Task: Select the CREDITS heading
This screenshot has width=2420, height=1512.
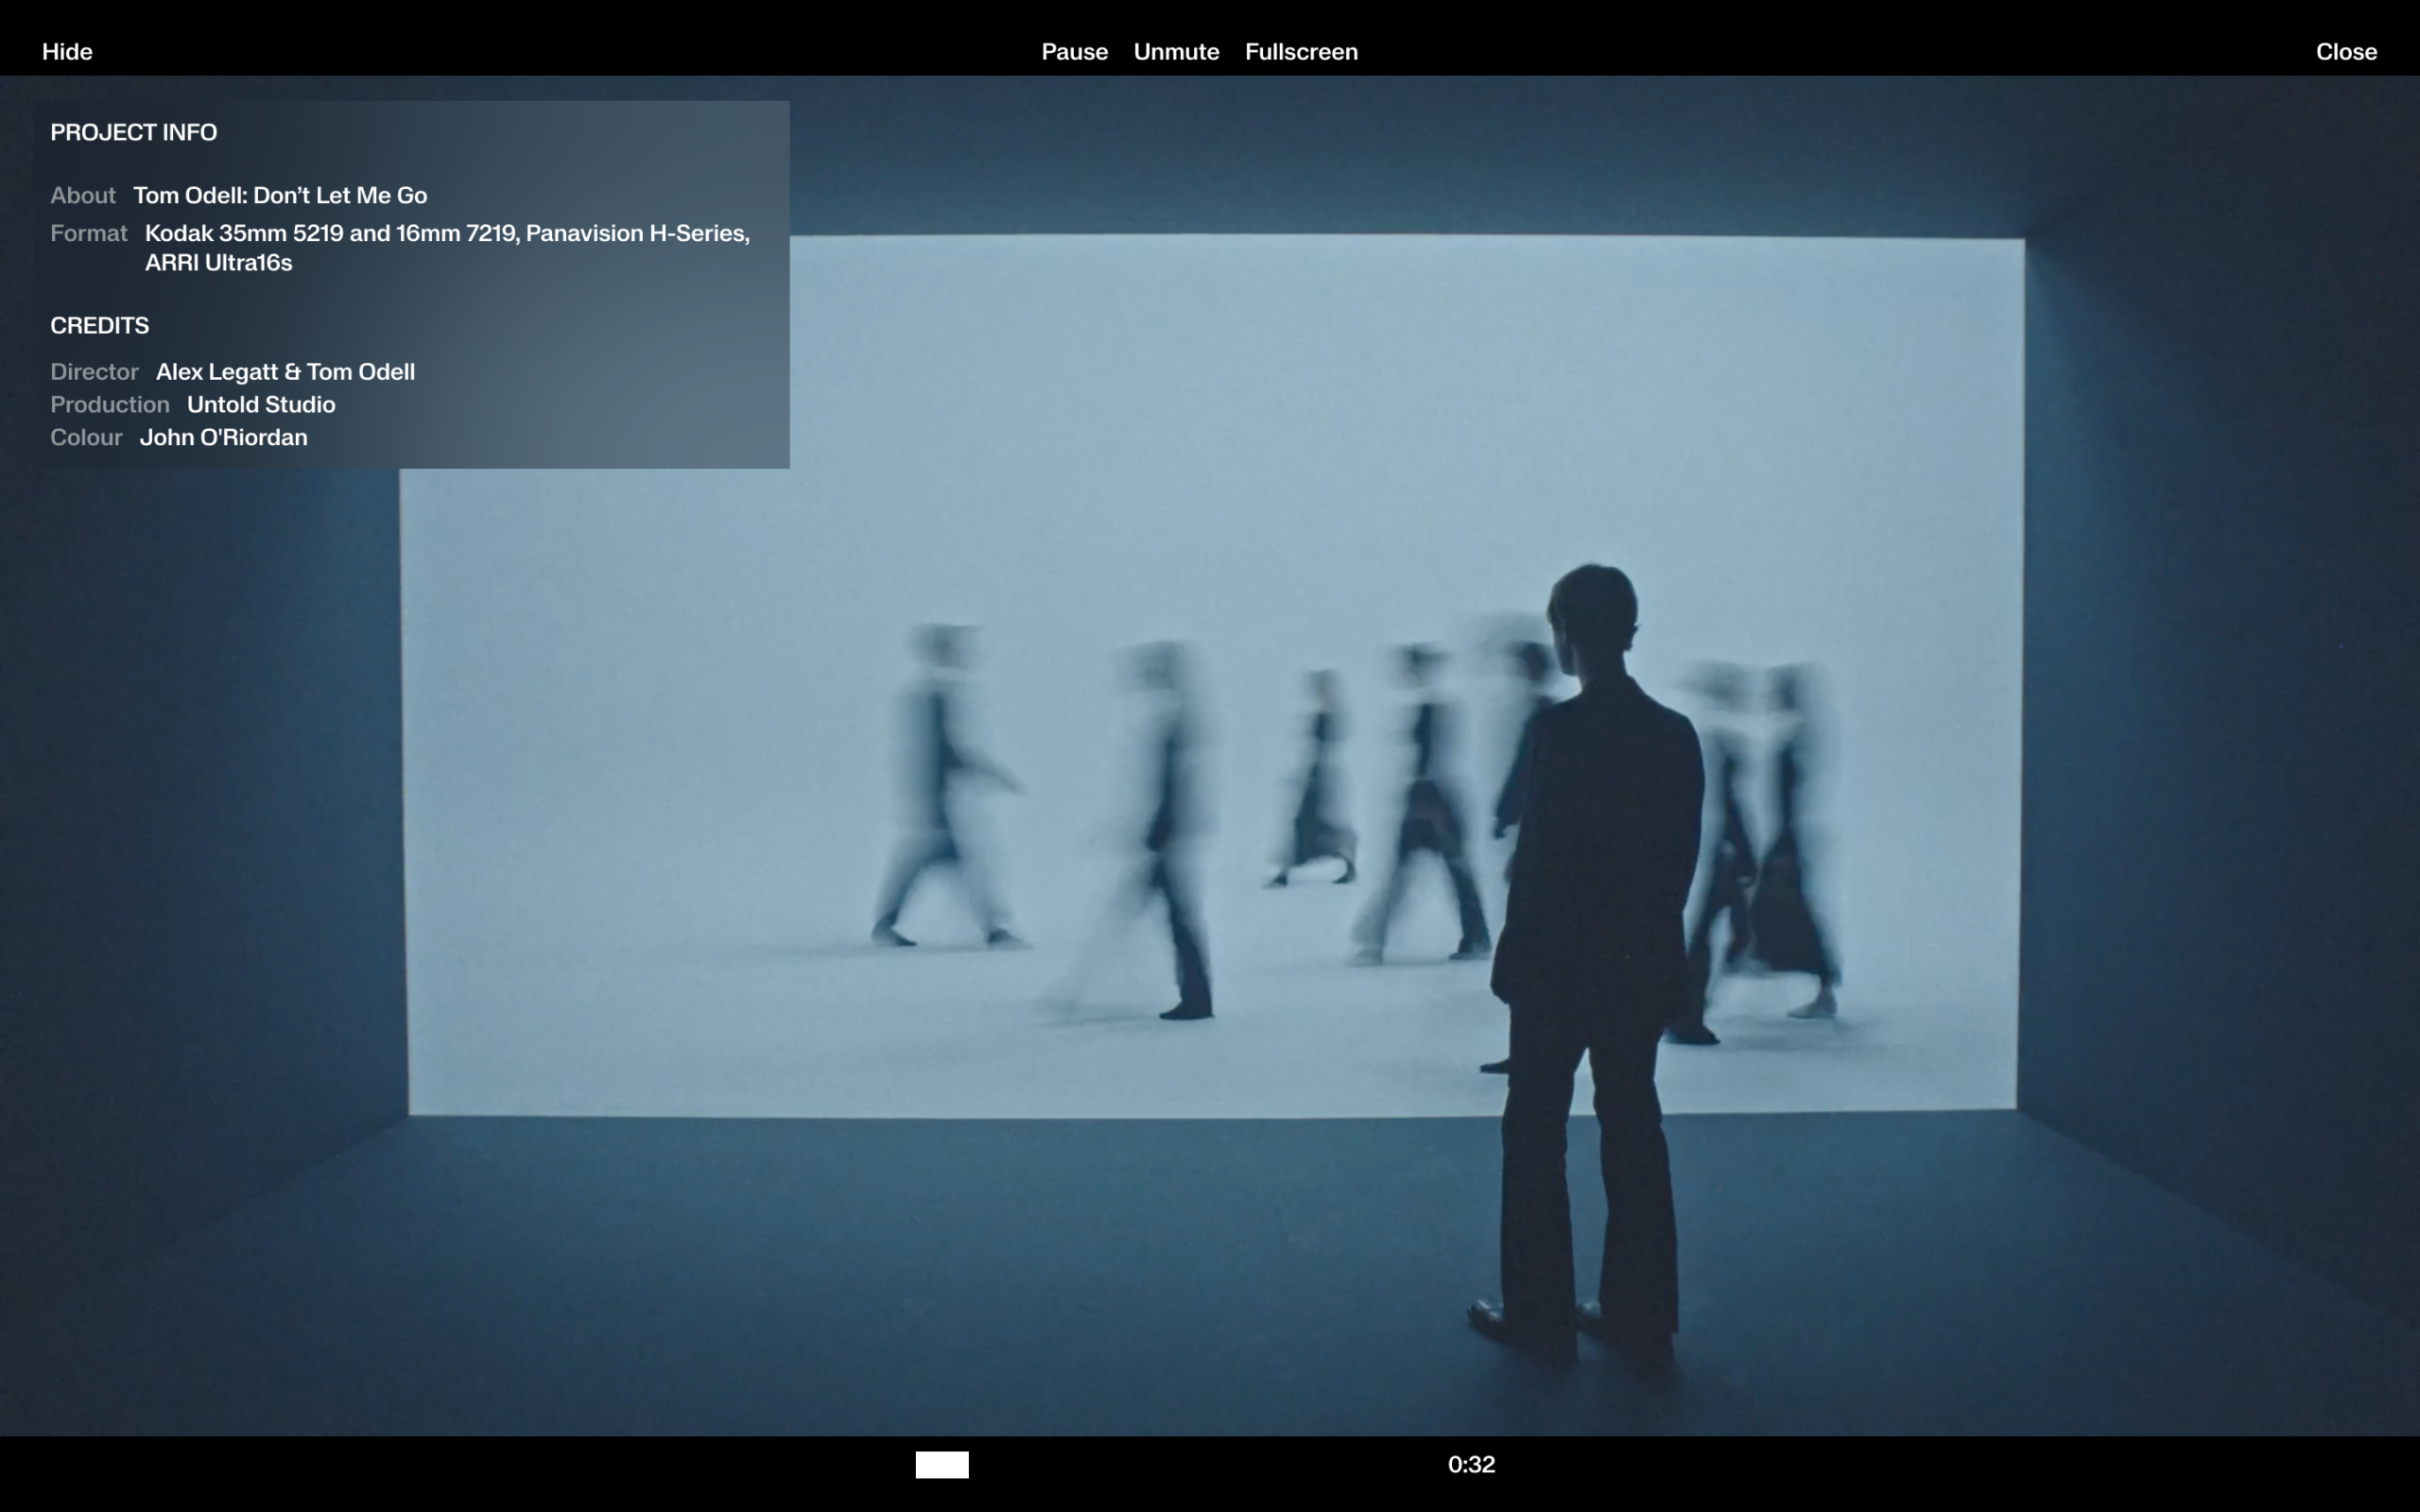Action: click(x=99, y=325)
